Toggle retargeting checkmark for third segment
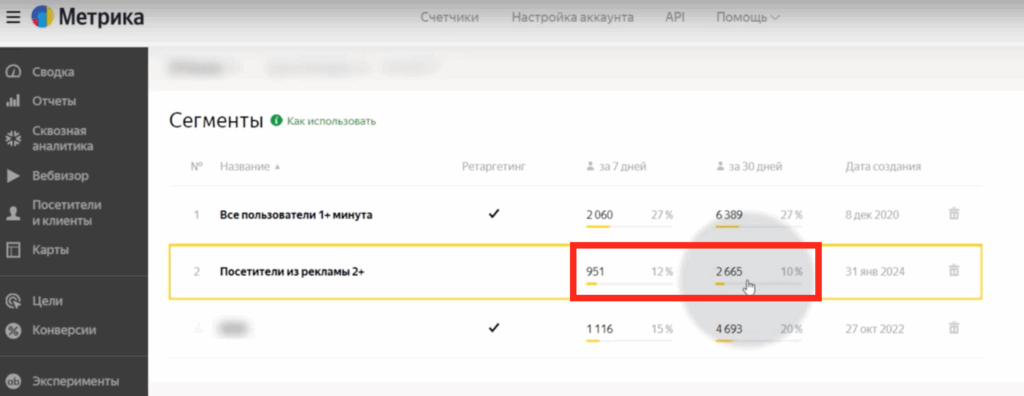The height and width of the screenshot is (396, 1024). tap(494, 328)
